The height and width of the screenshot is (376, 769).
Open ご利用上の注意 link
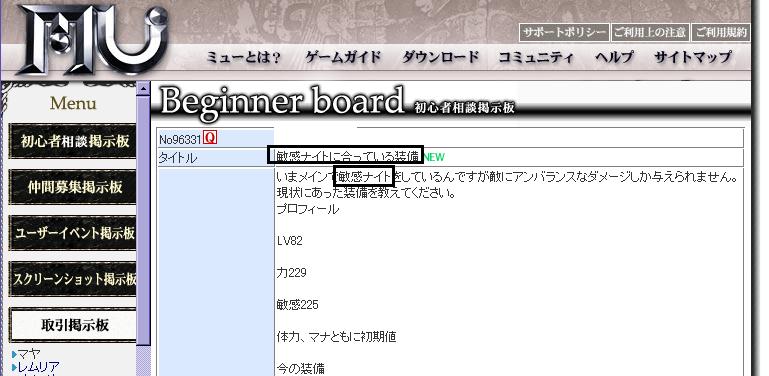click(650, 33)
